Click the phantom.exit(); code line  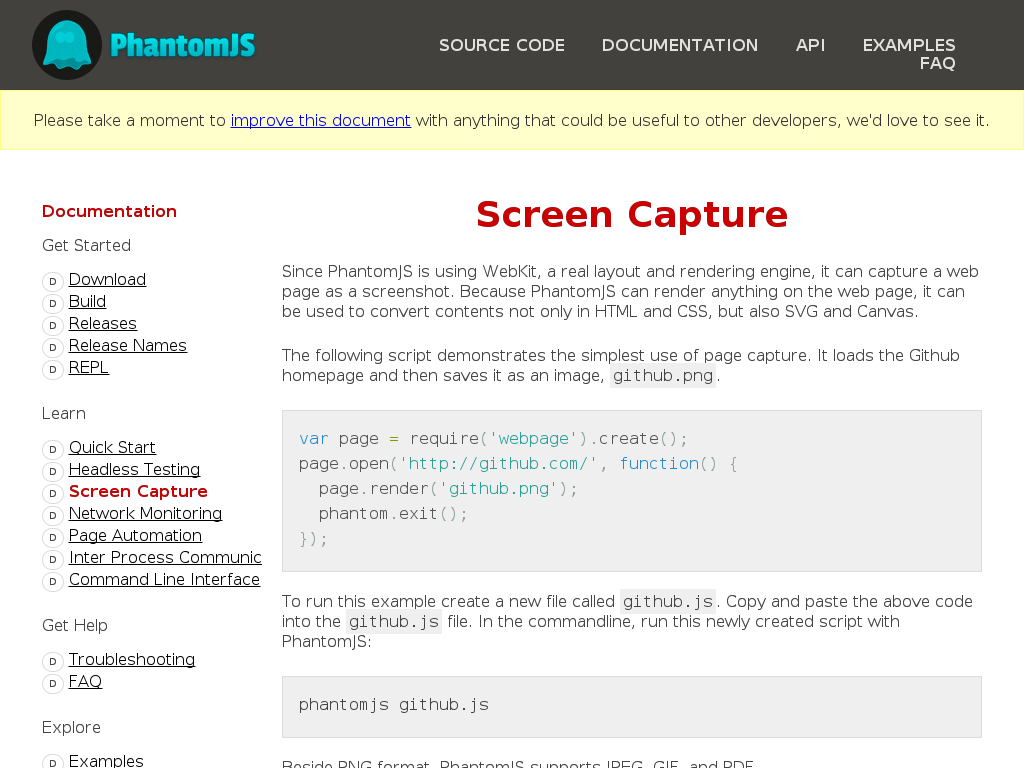[x=393, y=514]
